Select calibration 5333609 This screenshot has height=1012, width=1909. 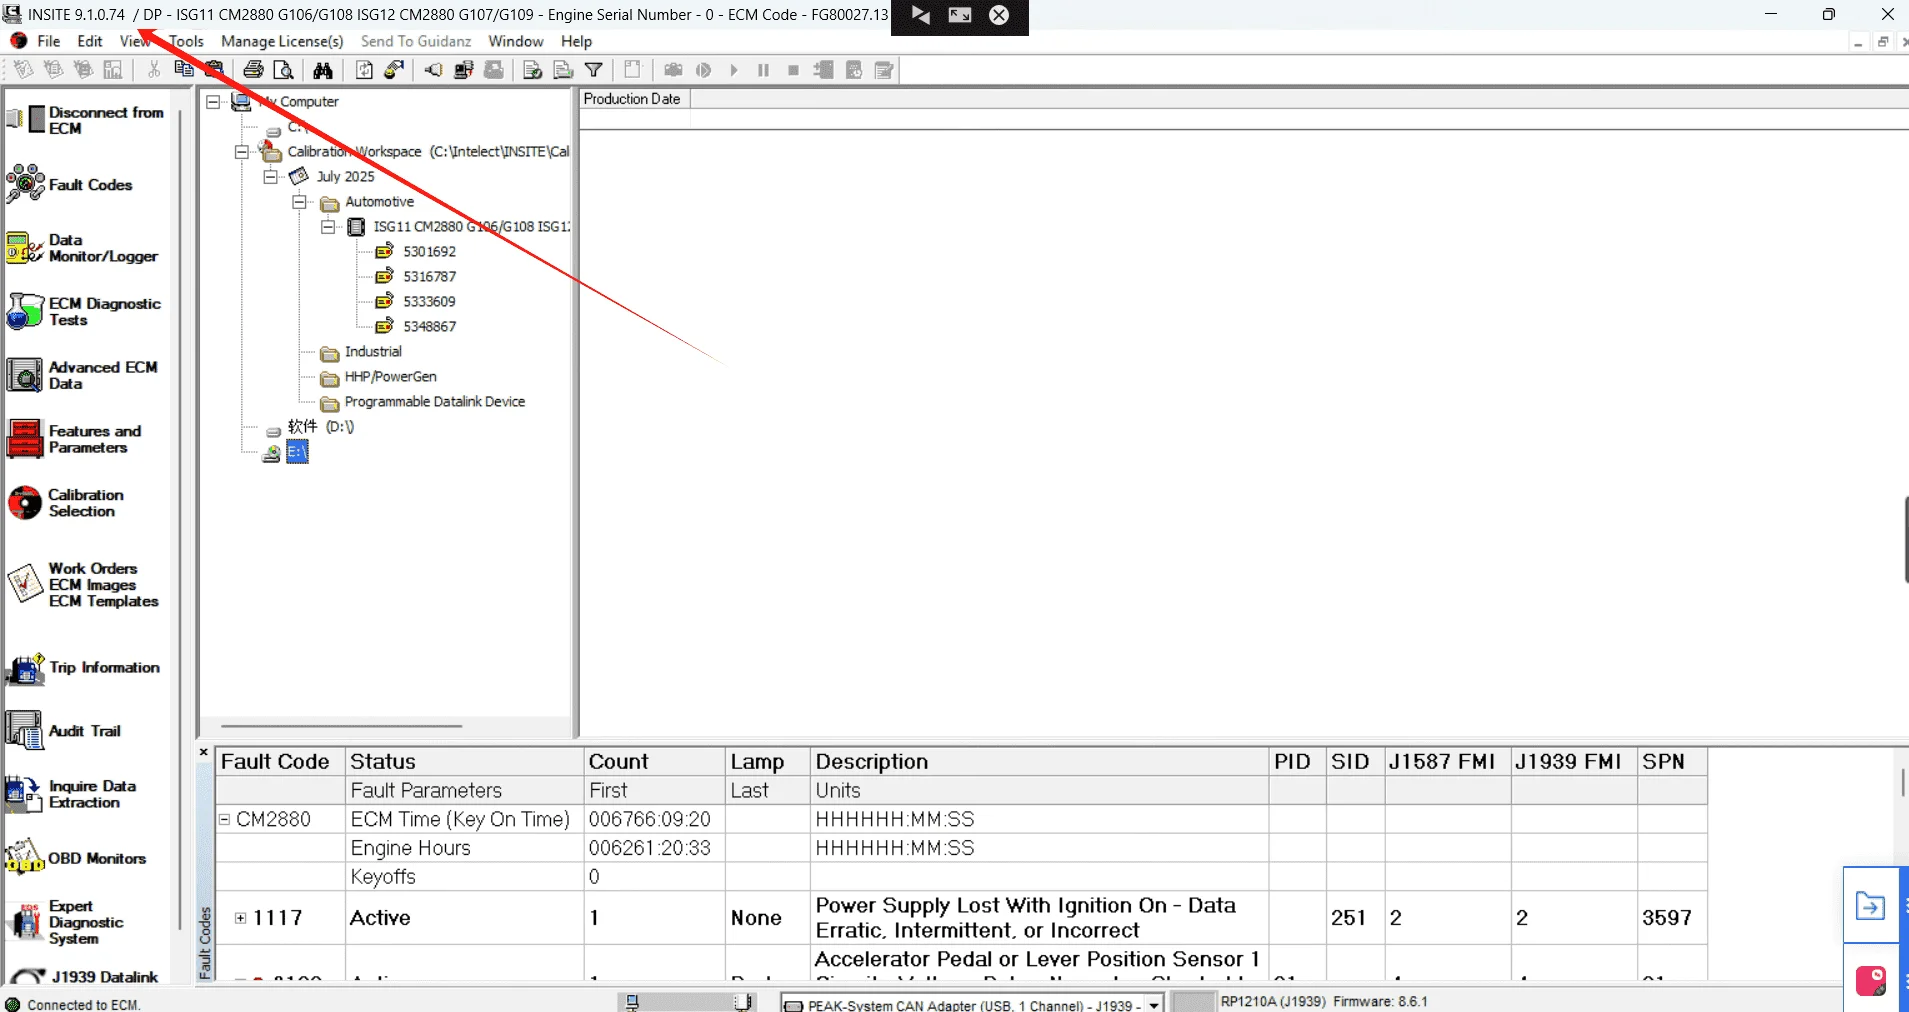pos(429,302)
